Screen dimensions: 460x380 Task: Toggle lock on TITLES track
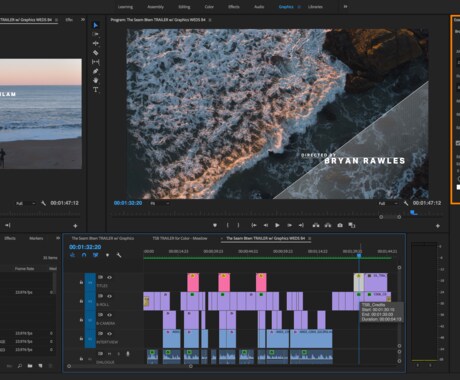[81, 282]
